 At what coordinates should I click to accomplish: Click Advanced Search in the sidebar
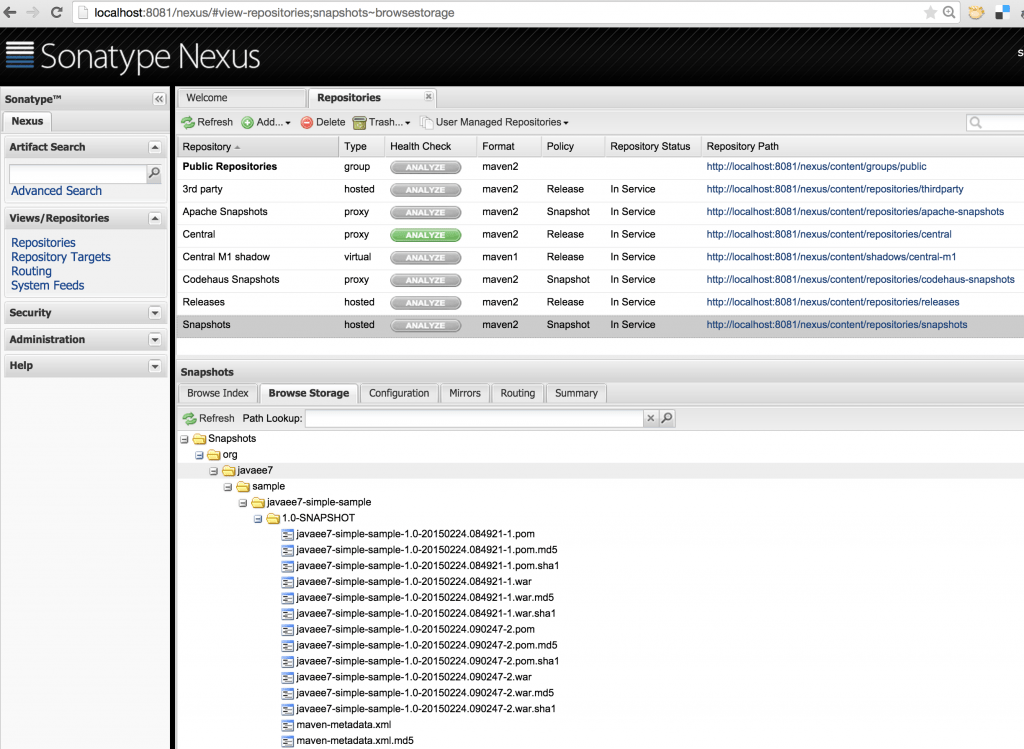tap(55, 190)
